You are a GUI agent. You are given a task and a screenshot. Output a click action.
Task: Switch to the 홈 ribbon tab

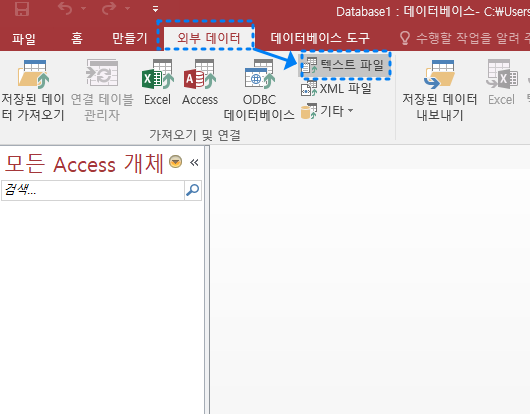(x=77, y=38)
